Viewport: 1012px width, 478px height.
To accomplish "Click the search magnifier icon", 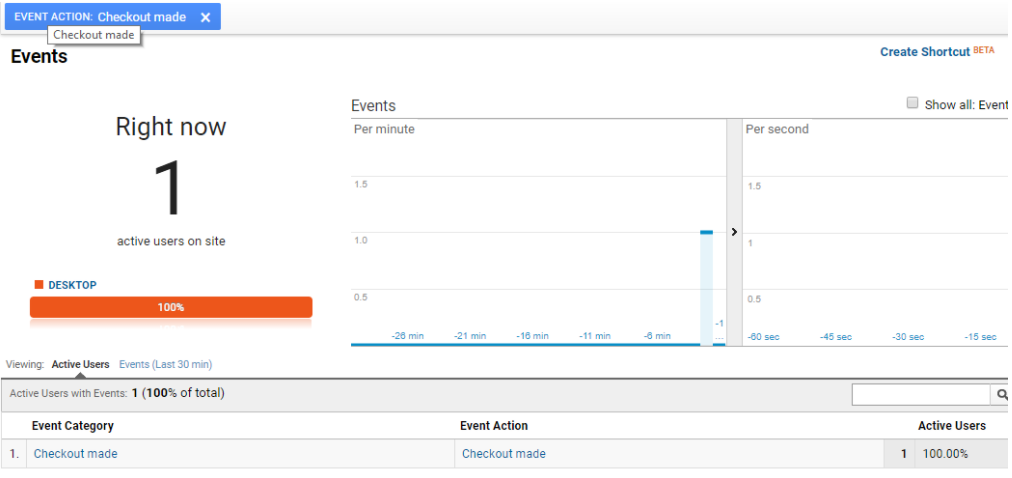I will pyautogui.click(x=1002, y=395).
